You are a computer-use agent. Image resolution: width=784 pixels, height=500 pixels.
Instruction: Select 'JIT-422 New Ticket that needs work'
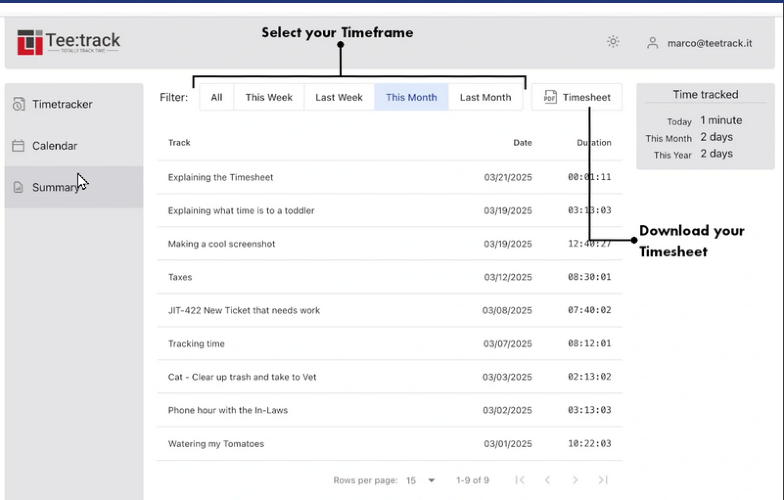[244, 310]
